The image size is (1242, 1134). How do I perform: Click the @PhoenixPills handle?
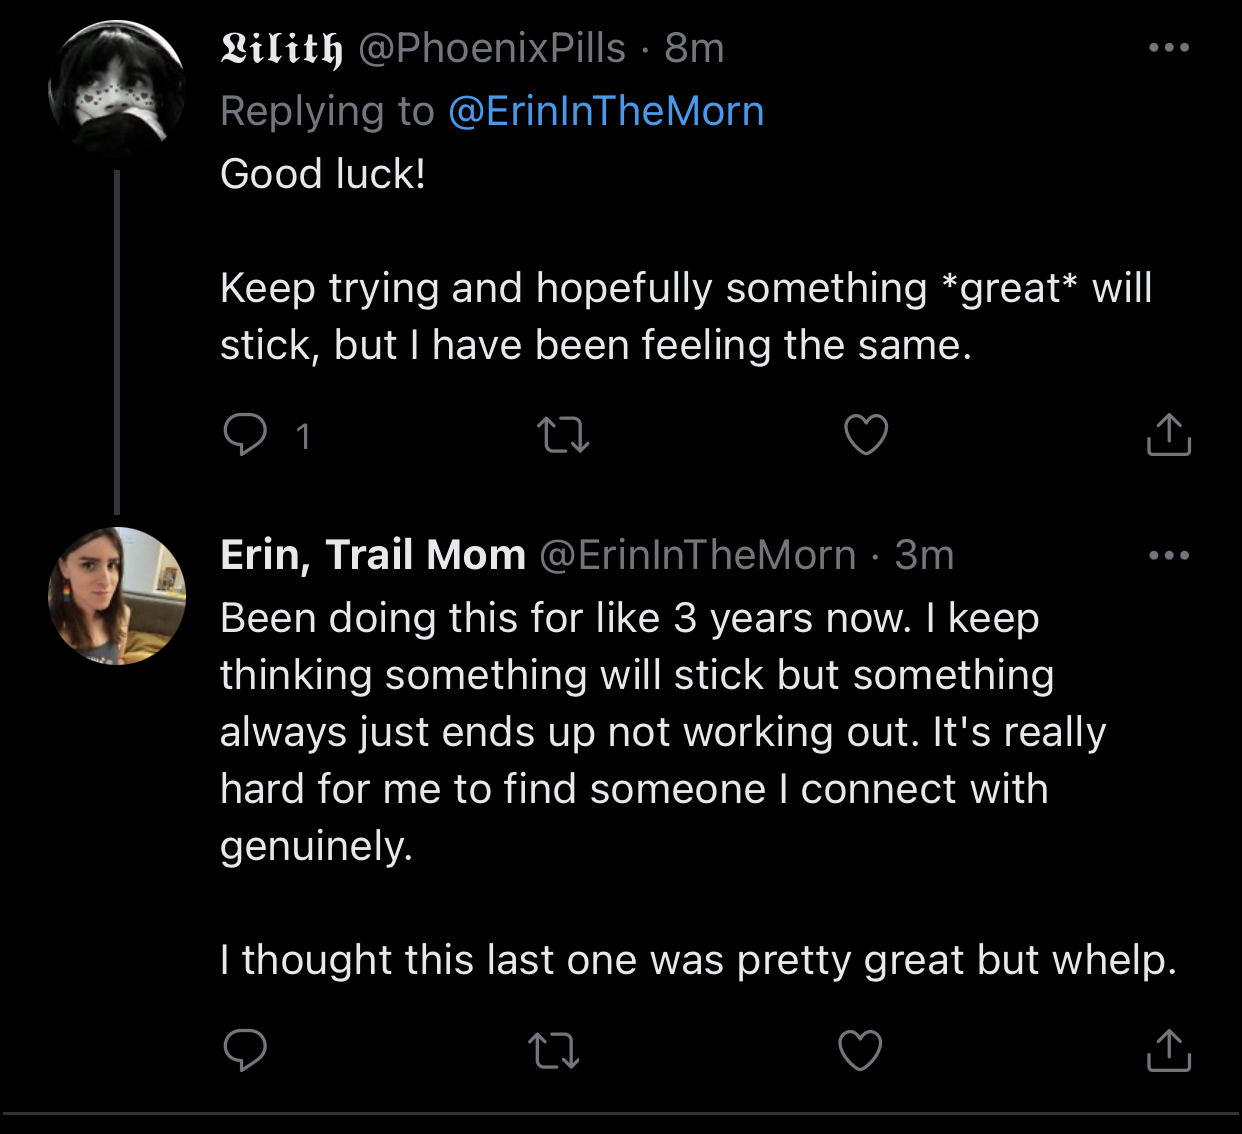pyautogui.click(x=492, y=48)
